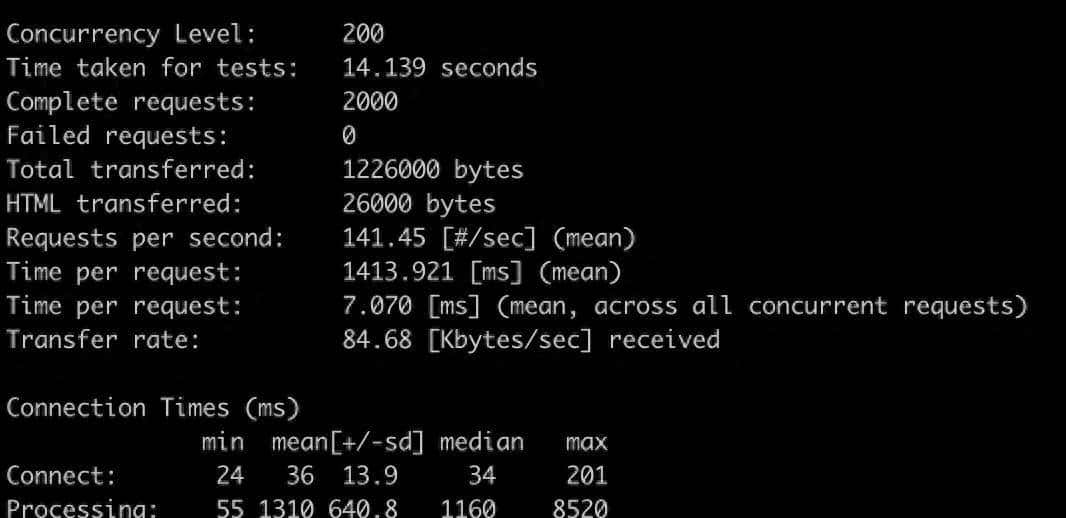The width and height of the screenshot is (1066, 518).
Task: Click the "Transfer rate" label
Action: [x=103, y=340]
